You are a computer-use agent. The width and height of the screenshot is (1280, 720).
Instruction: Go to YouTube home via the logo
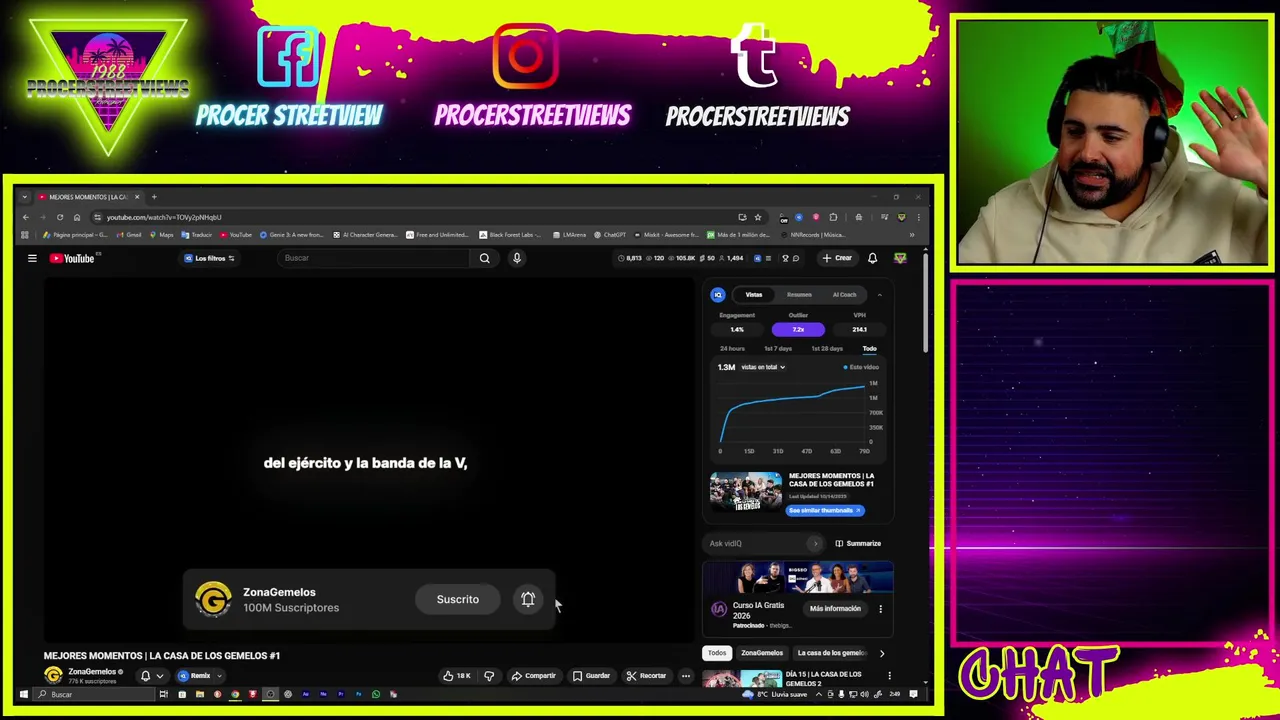point(73,258)
